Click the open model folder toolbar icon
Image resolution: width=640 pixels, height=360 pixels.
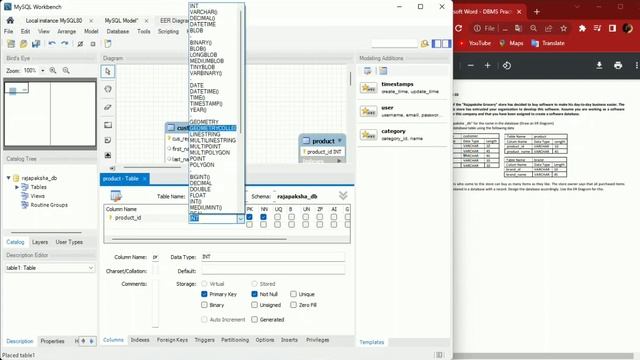point(24,44)
